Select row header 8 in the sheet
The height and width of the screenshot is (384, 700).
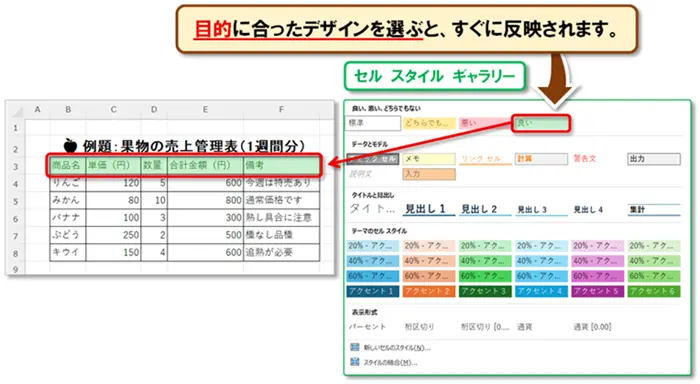[x=16, y=253]
